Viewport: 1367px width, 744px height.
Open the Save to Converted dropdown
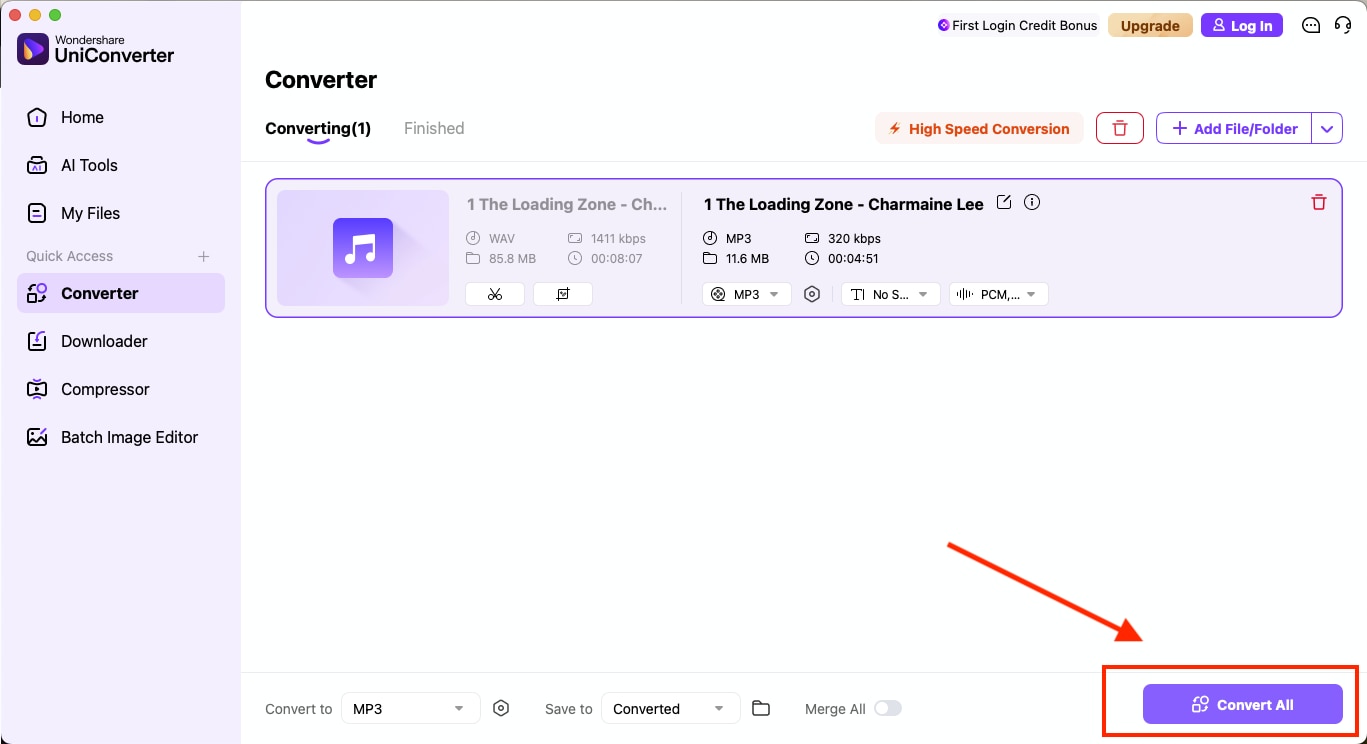point(670,708)
